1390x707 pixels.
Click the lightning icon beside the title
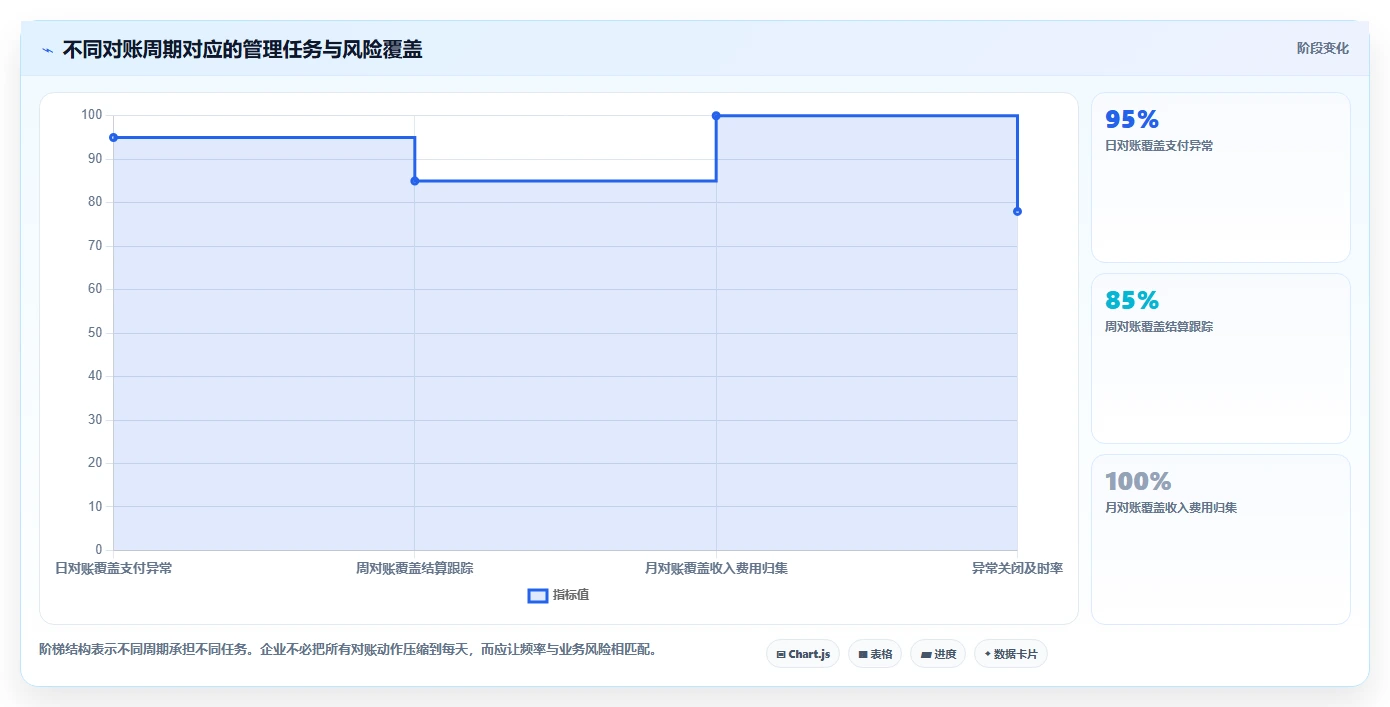click(x=47, y=49)
